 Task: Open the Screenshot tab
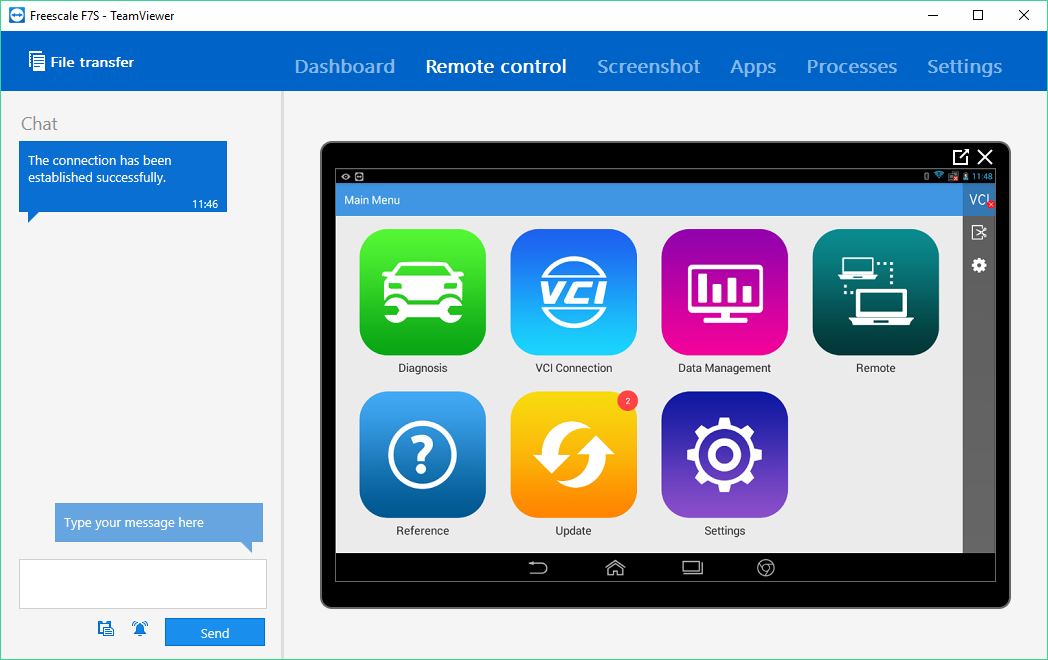[648, 66]
